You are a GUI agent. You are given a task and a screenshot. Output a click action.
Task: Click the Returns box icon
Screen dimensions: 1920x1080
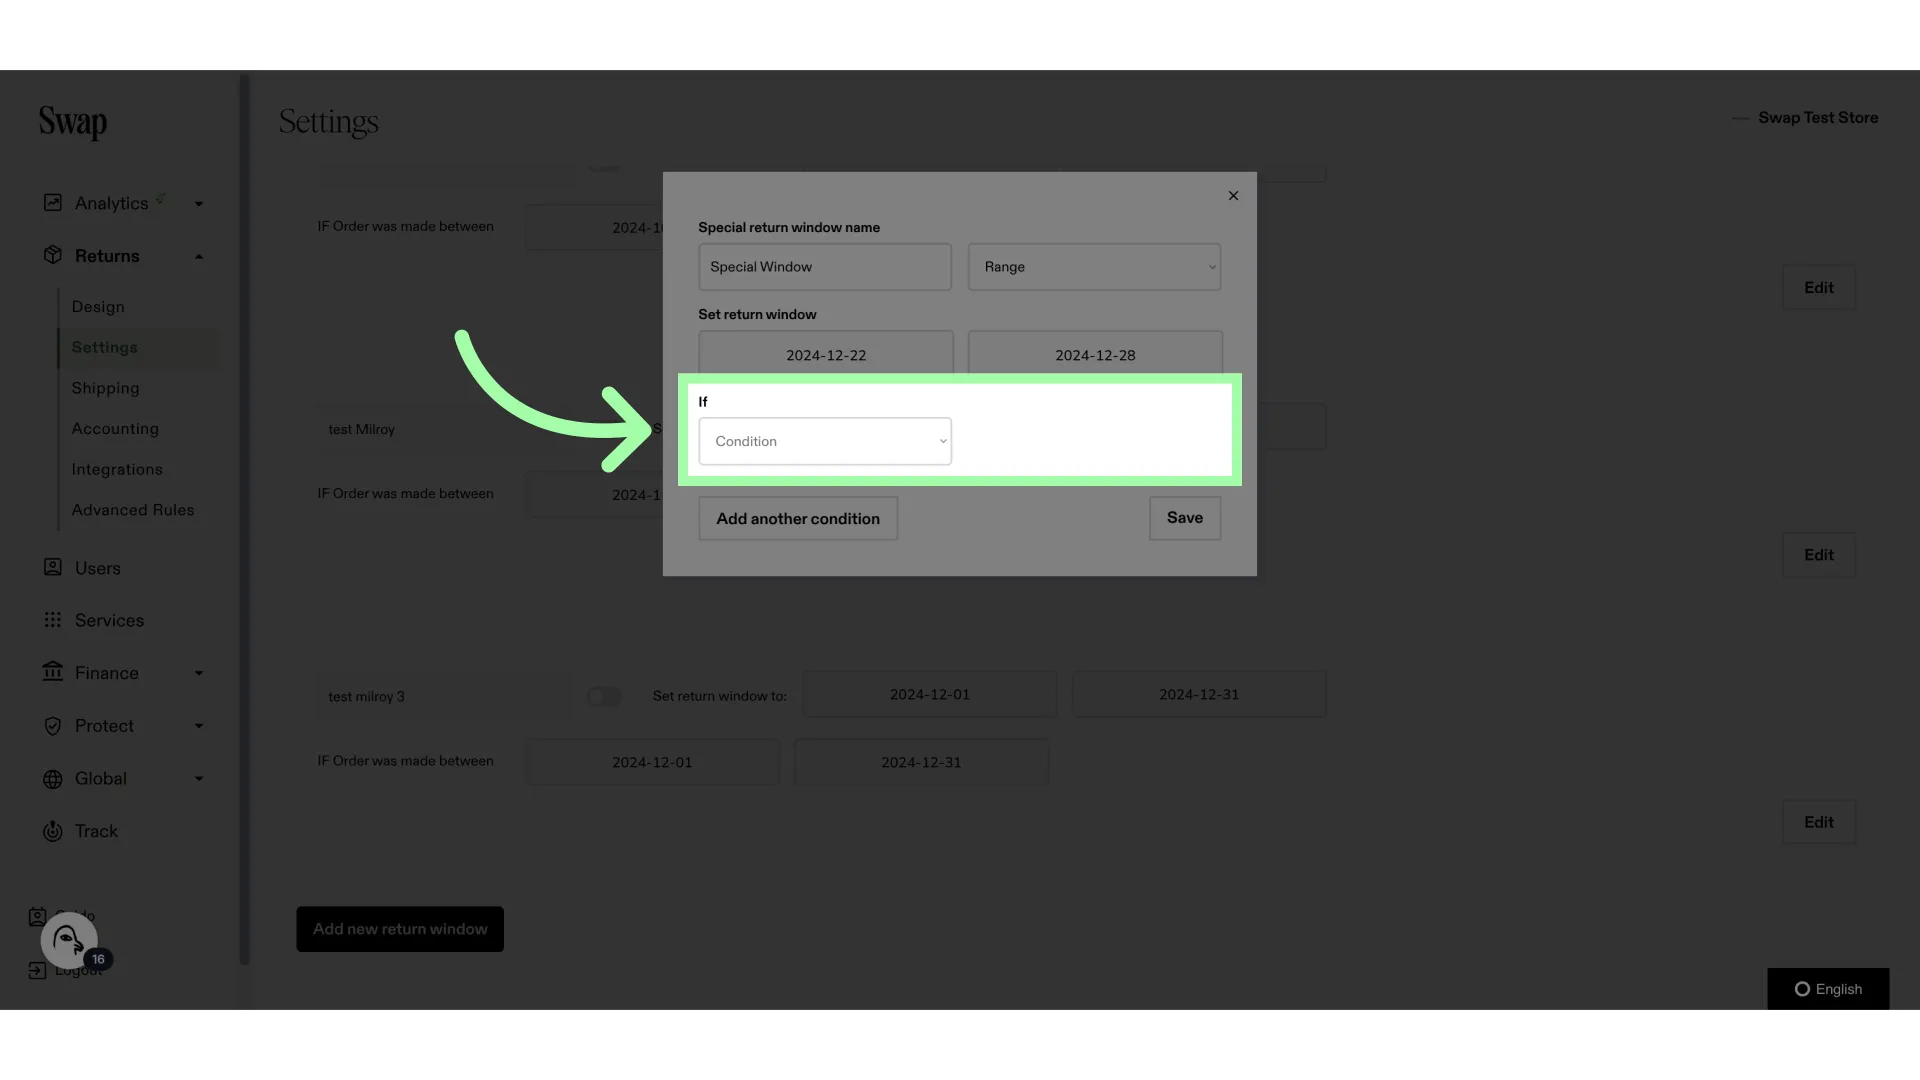pos(53,255)
